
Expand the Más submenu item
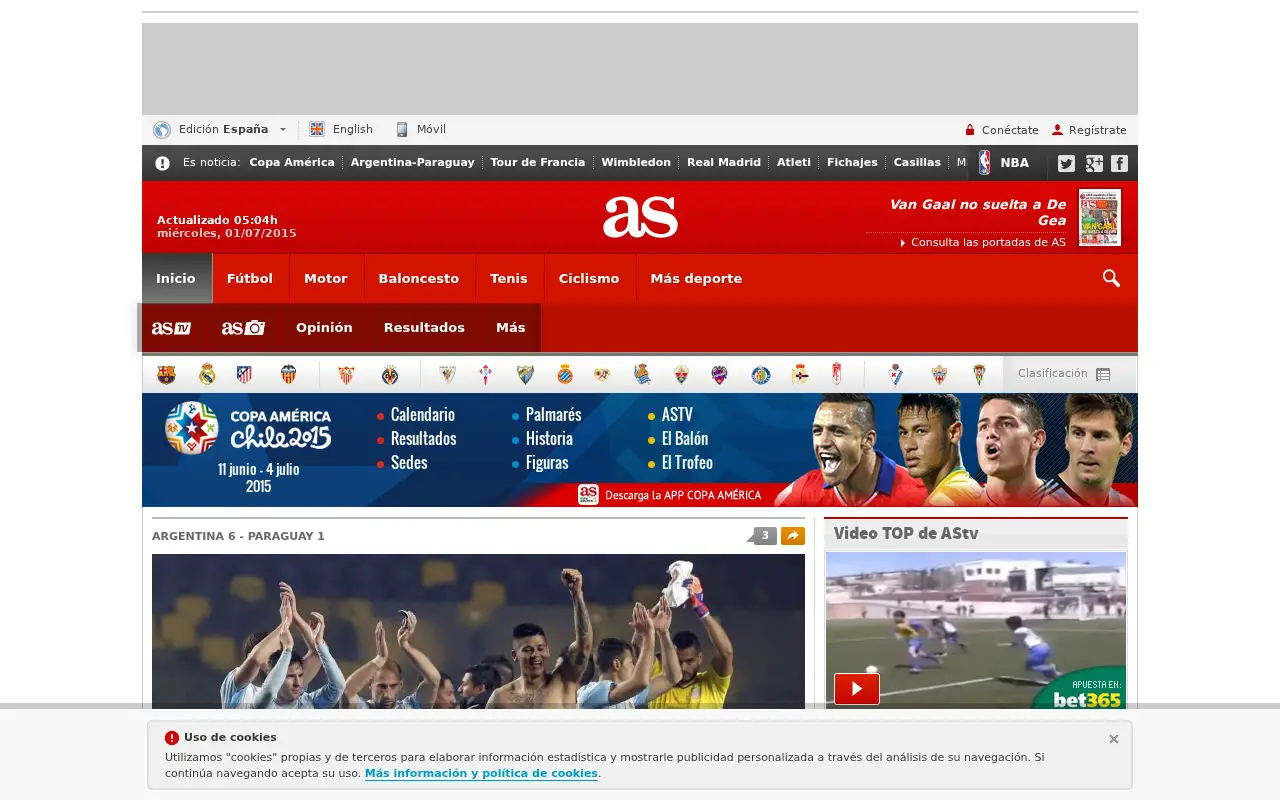click(x=510, y=328)
